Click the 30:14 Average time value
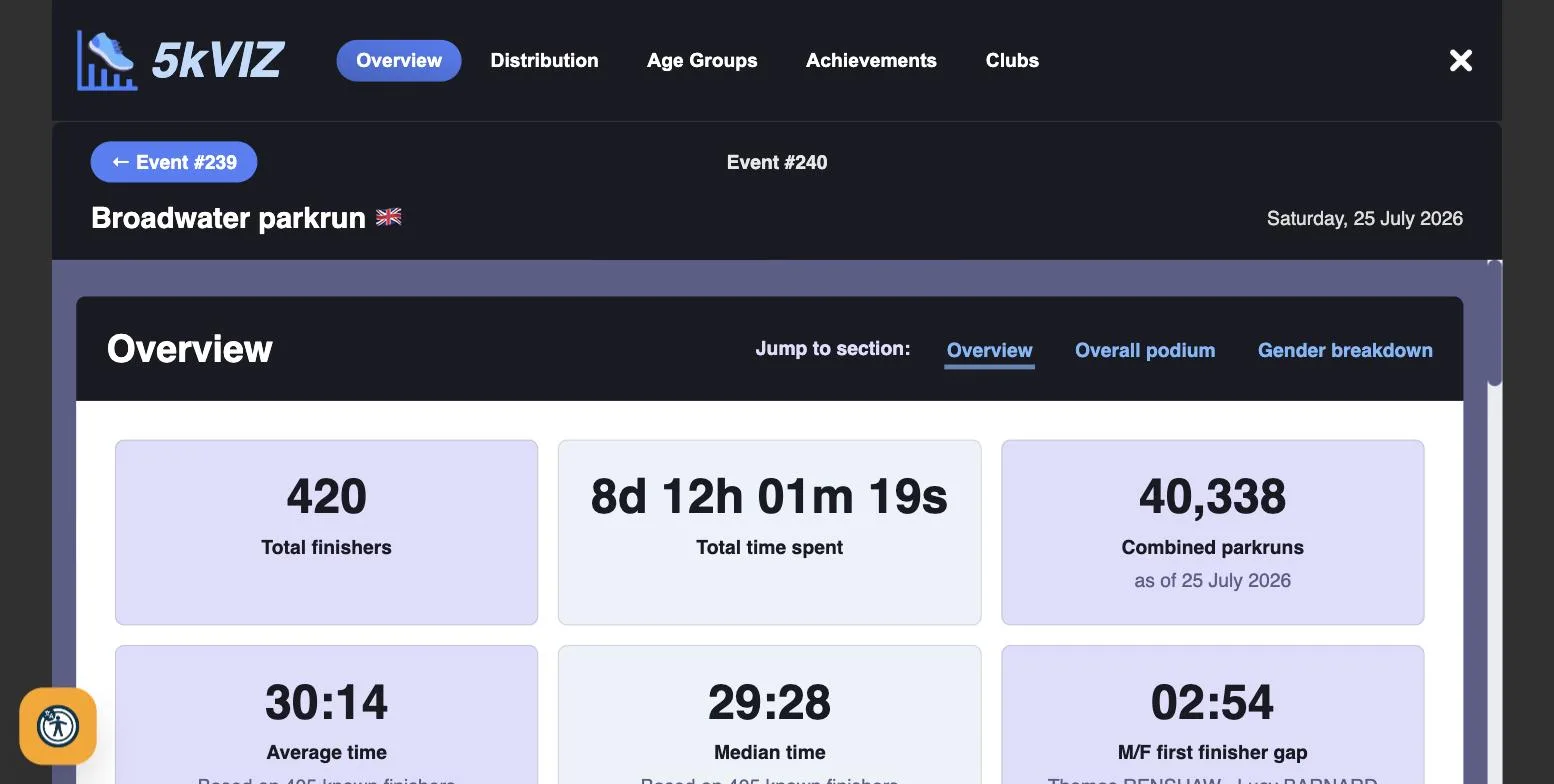Image resolution: width=1554 pixels, height=784 pixels. 326,702
